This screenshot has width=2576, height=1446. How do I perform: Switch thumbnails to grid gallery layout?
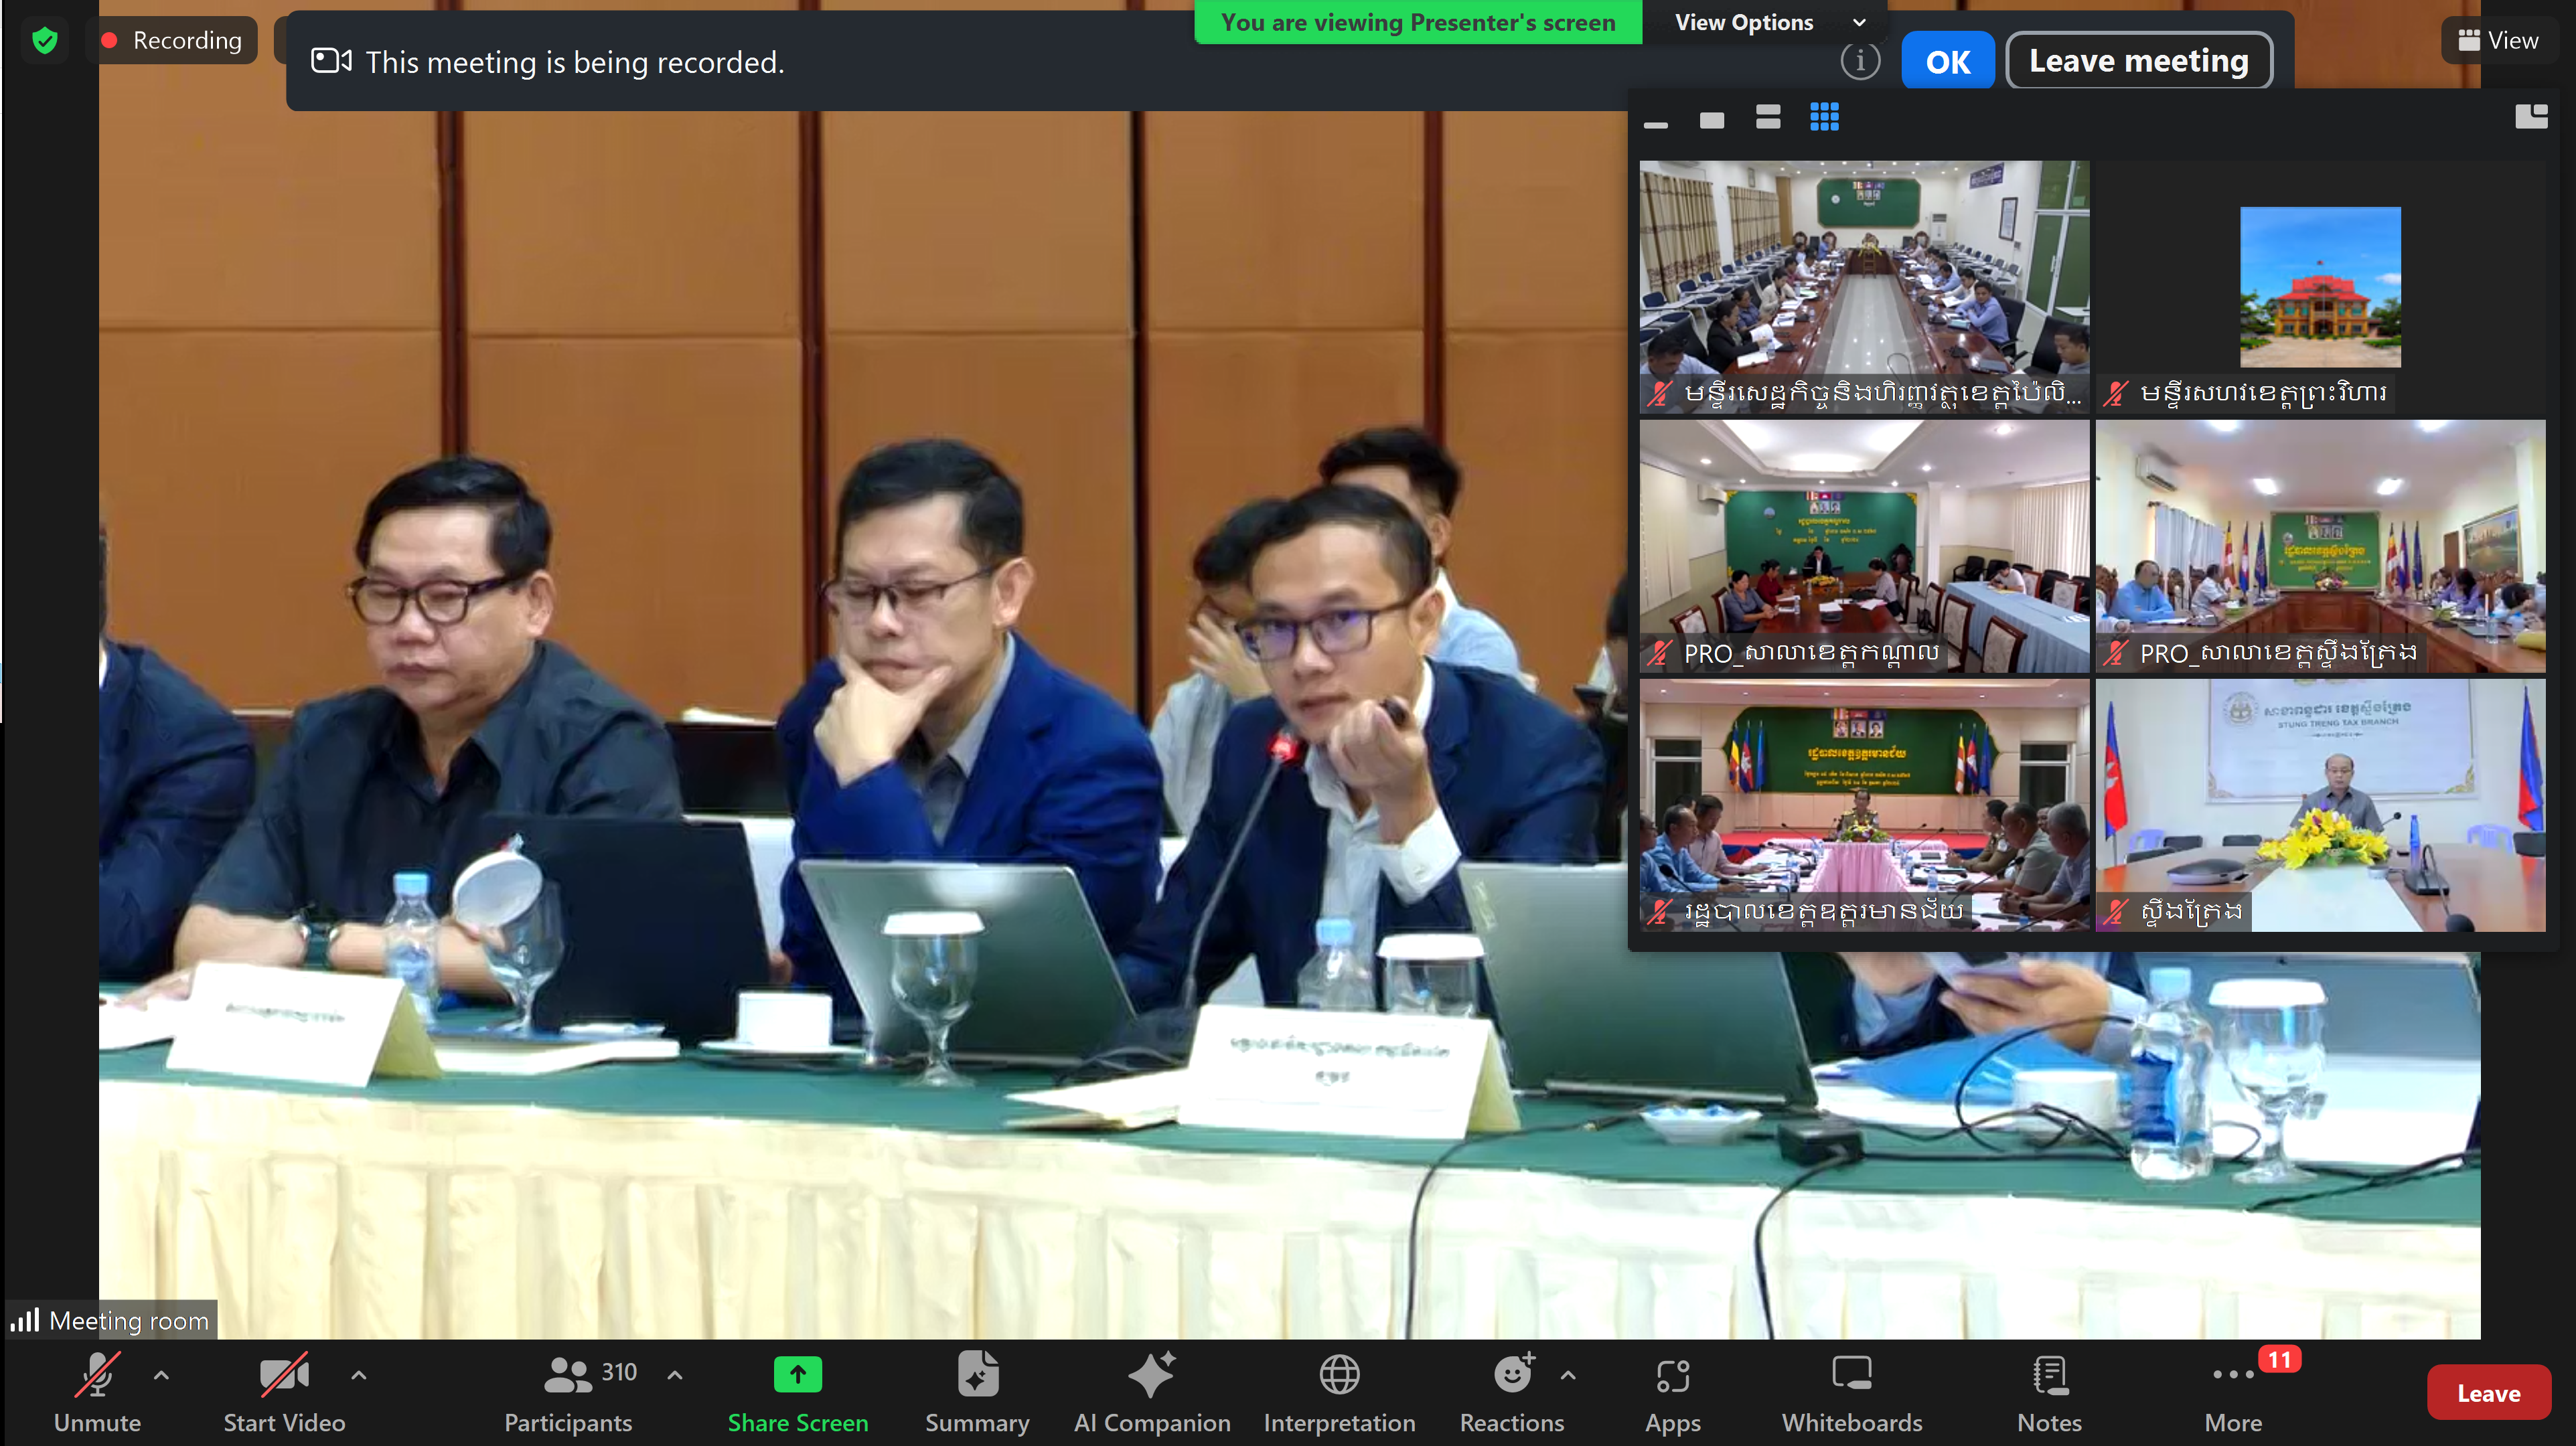pos(1824,118)
